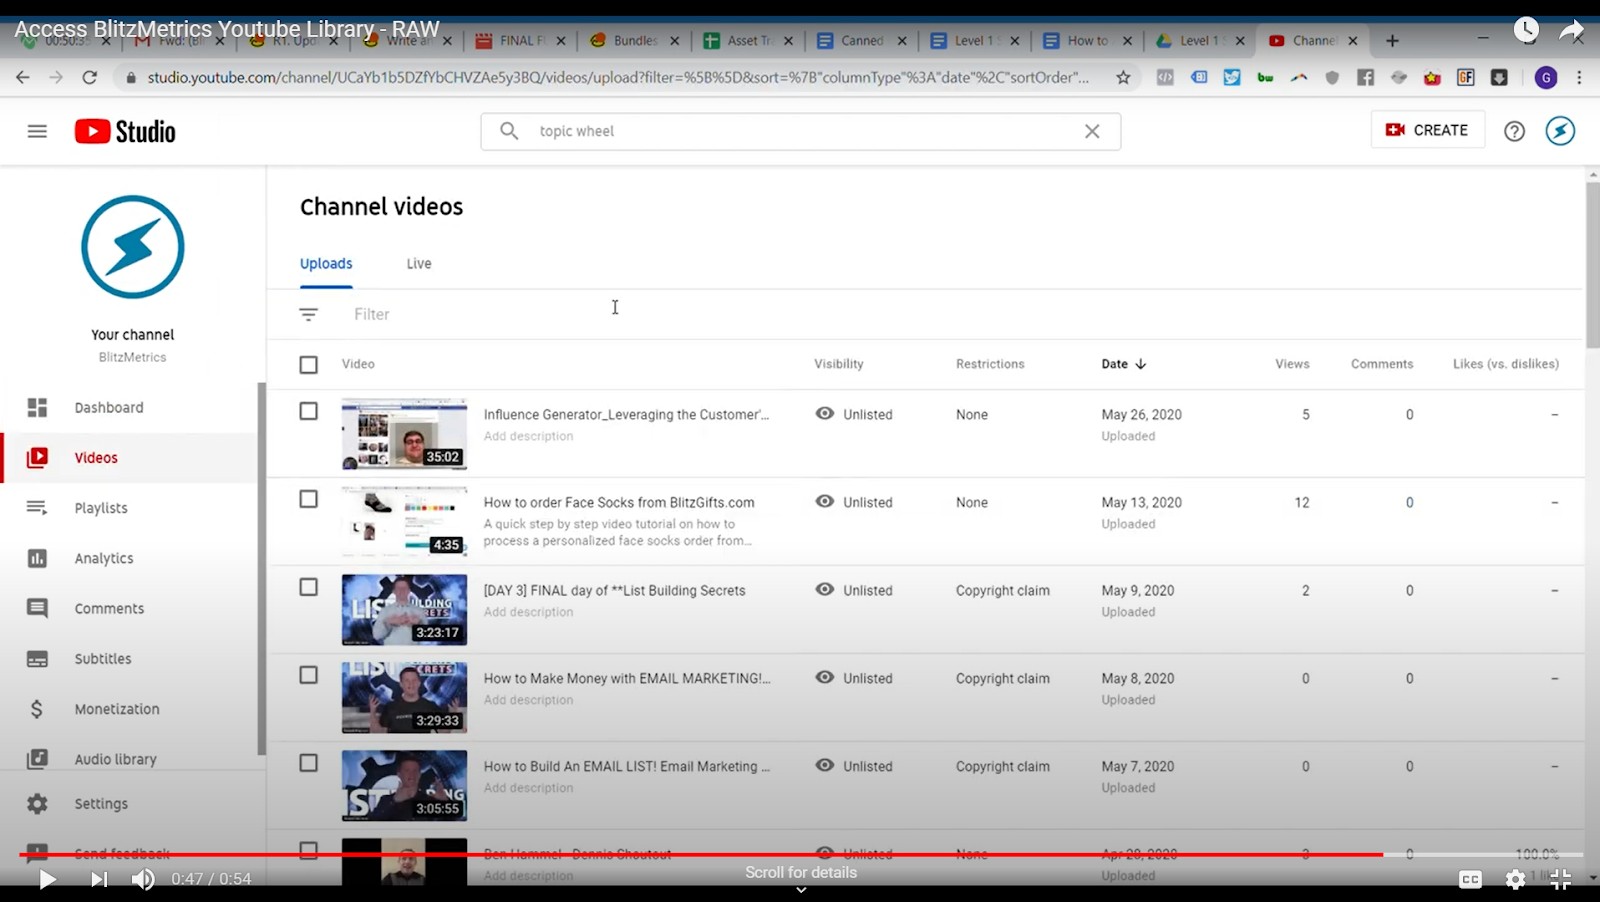Toggle the select-all videos header checkbox
The image size is (1600, 902).
[x=309, y=365]
